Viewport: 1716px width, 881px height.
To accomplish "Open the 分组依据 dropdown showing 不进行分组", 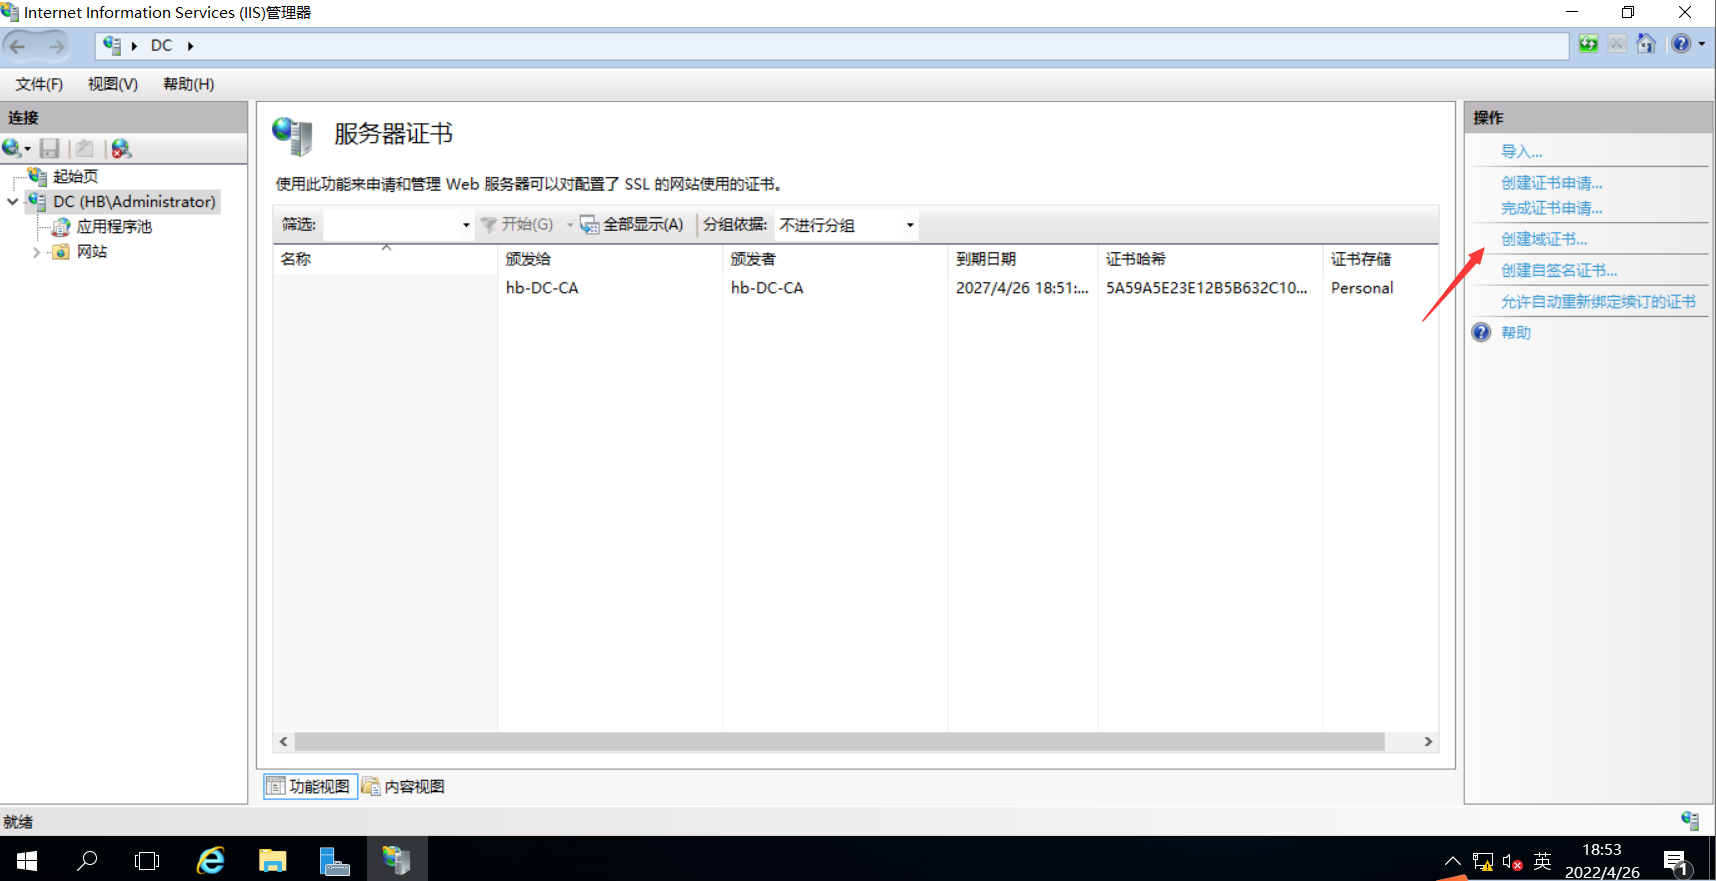I will (846, 225).
